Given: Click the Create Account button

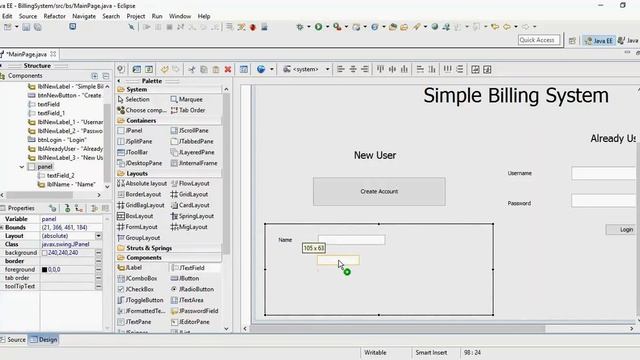Looking at the screenshot, I should 379,191.
